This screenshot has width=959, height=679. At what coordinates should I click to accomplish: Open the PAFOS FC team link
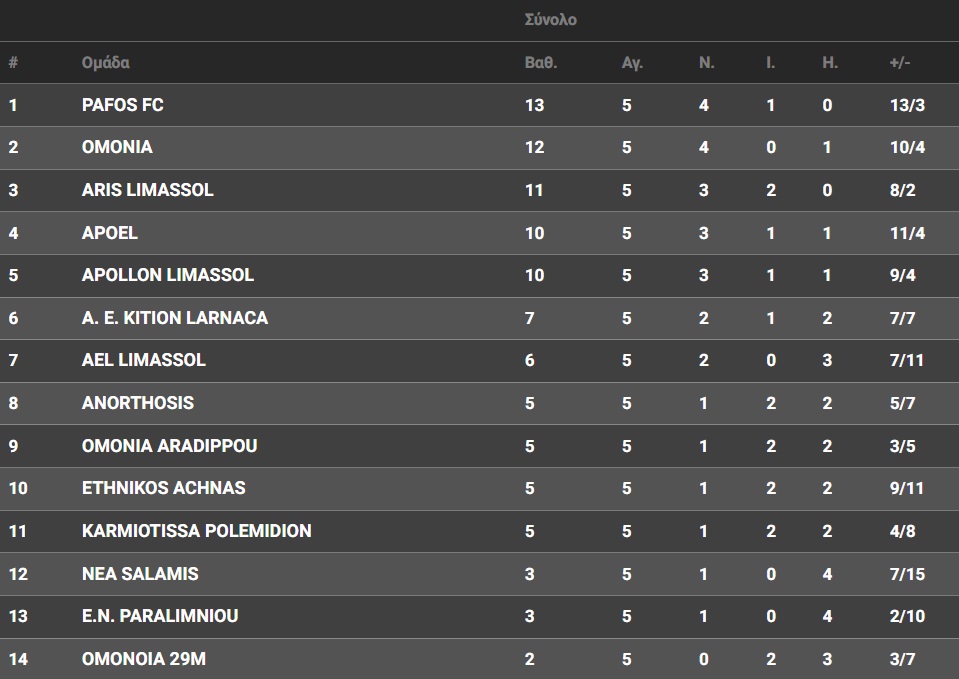pyautogui.click(x=122, y=105)
